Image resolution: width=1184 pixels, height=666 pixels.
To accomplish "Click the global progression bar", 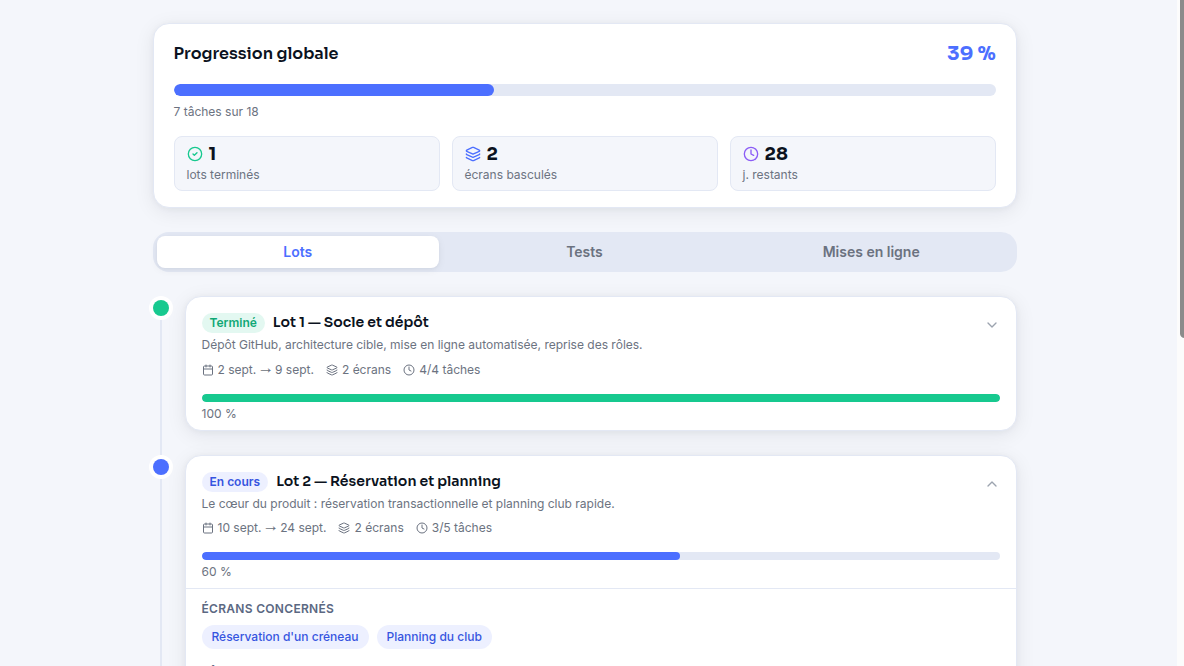I will click(x=584, y=90).
